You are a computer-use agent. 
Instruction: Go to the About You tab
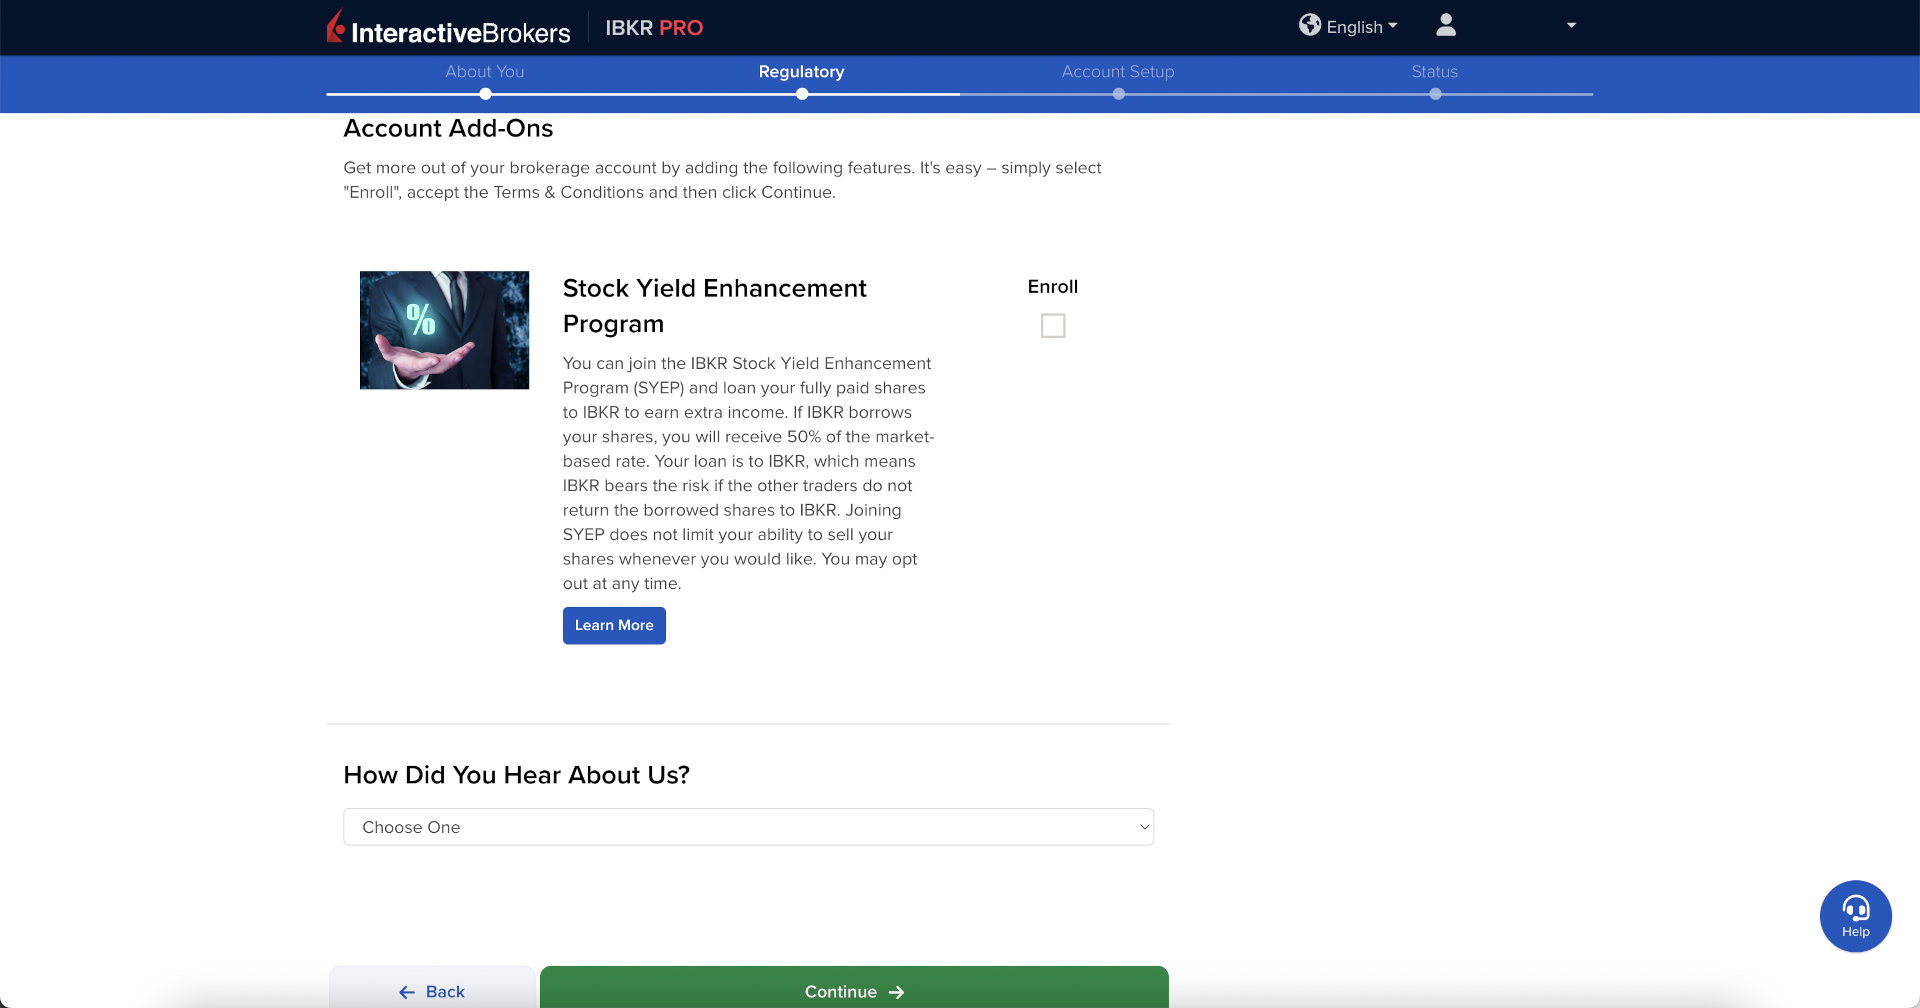click(485, 72)
